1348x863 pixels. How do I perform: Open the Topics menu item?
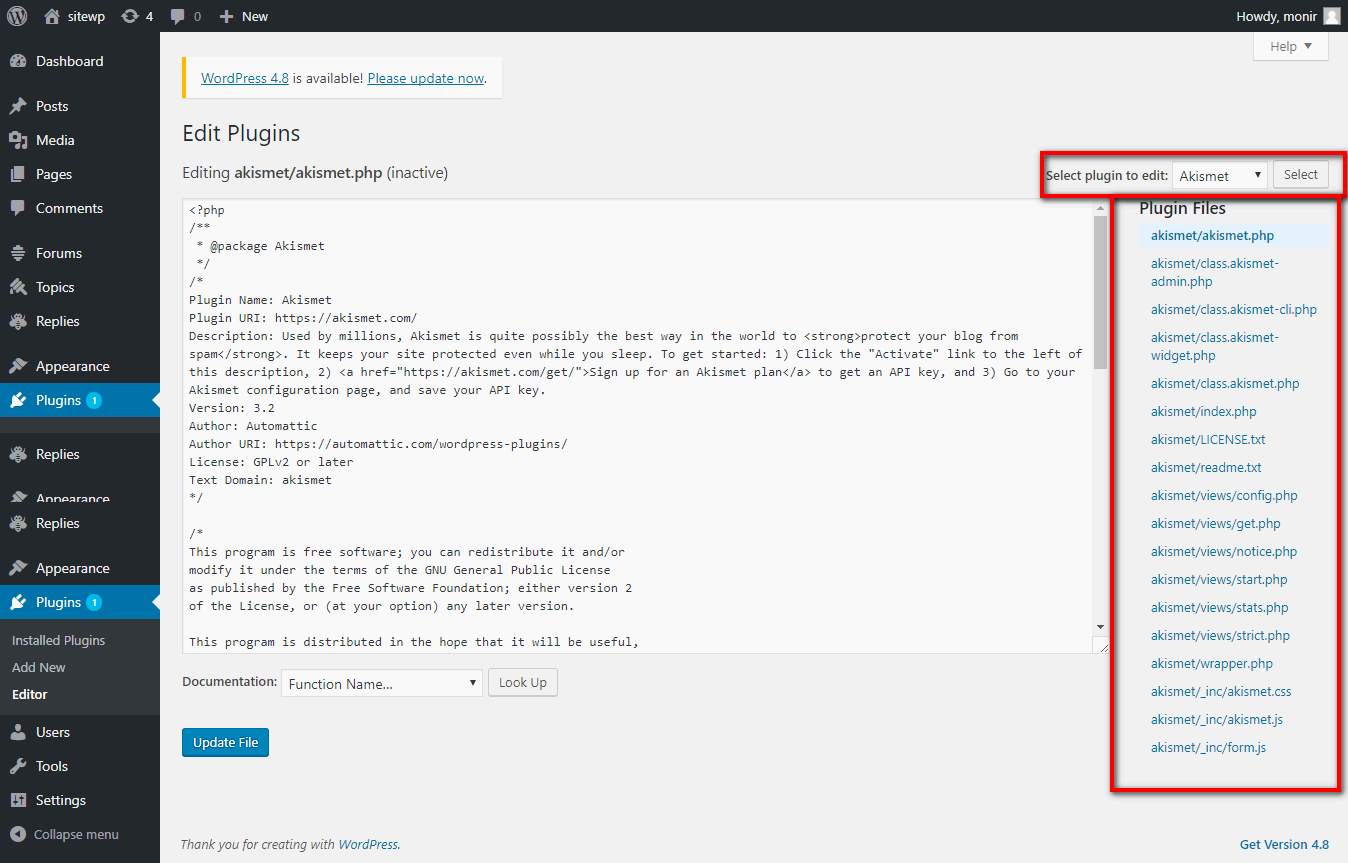click(80, 287)
